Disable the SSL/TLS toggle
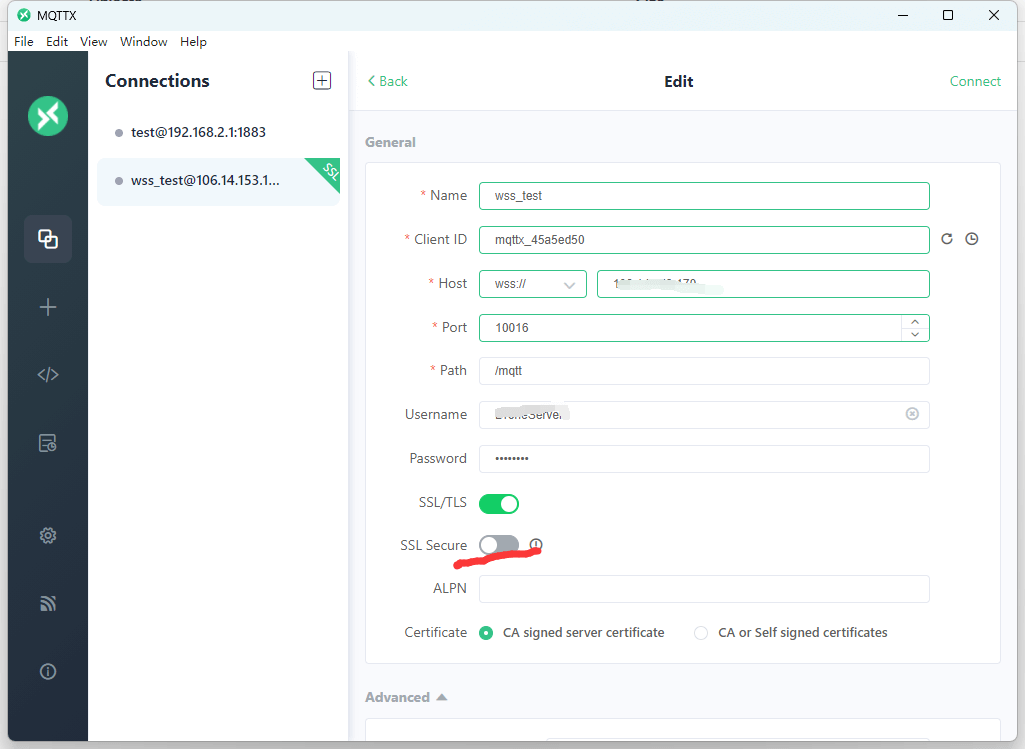This screenshot has width=1025, height=749. click(x=499, y=503)
